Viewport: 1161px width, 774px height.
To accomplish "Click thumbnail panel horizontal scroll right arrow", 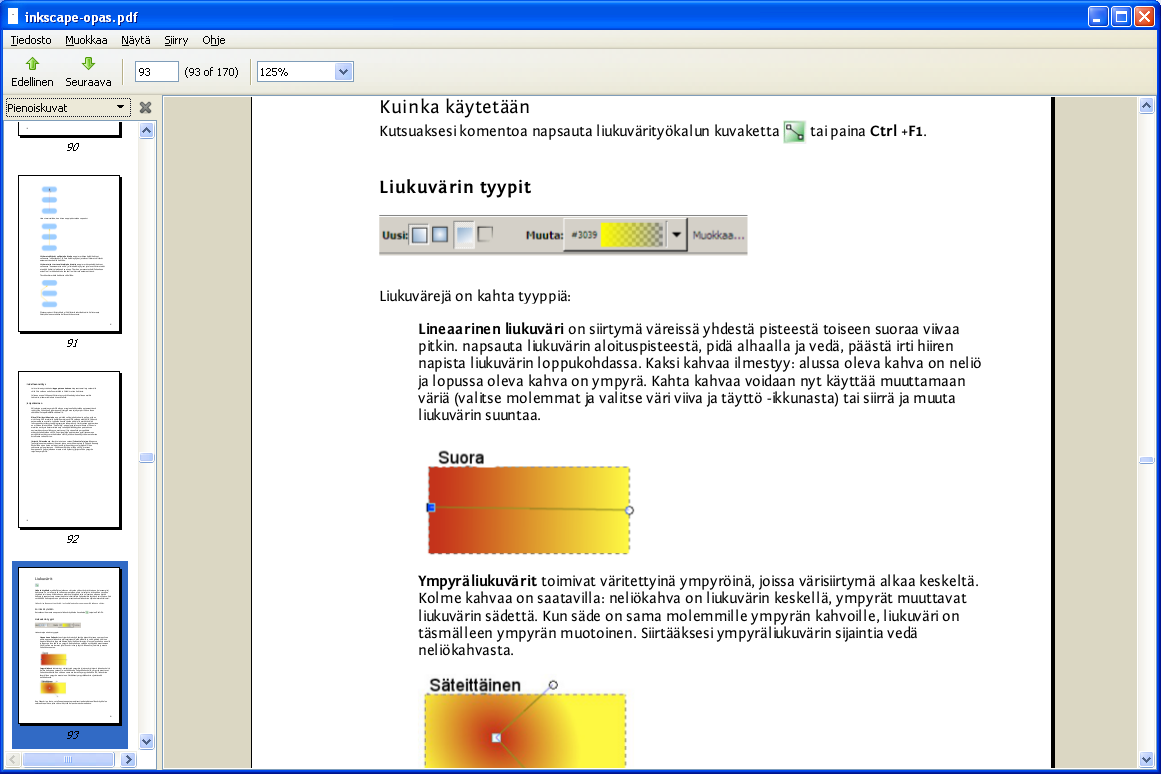I will pos(128,759).
